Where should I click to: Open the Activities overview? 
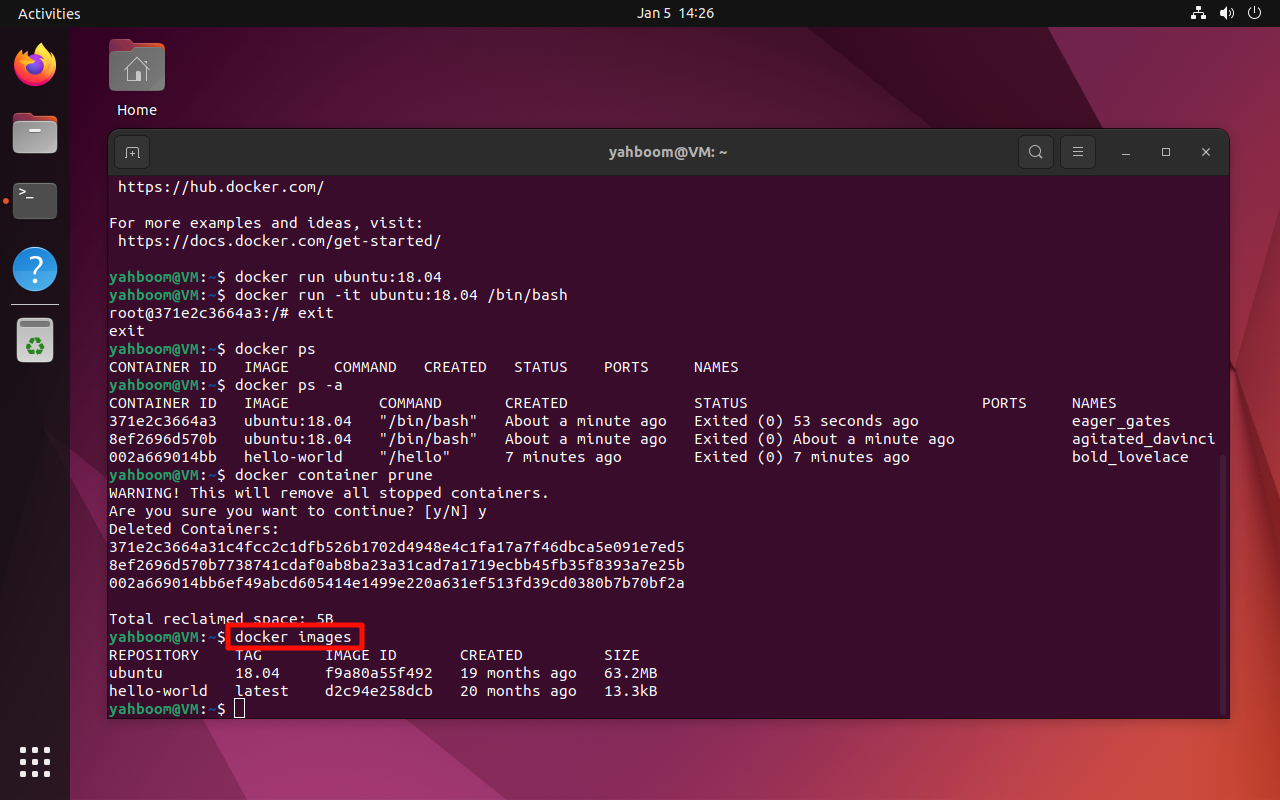click(x=48, y=13)
